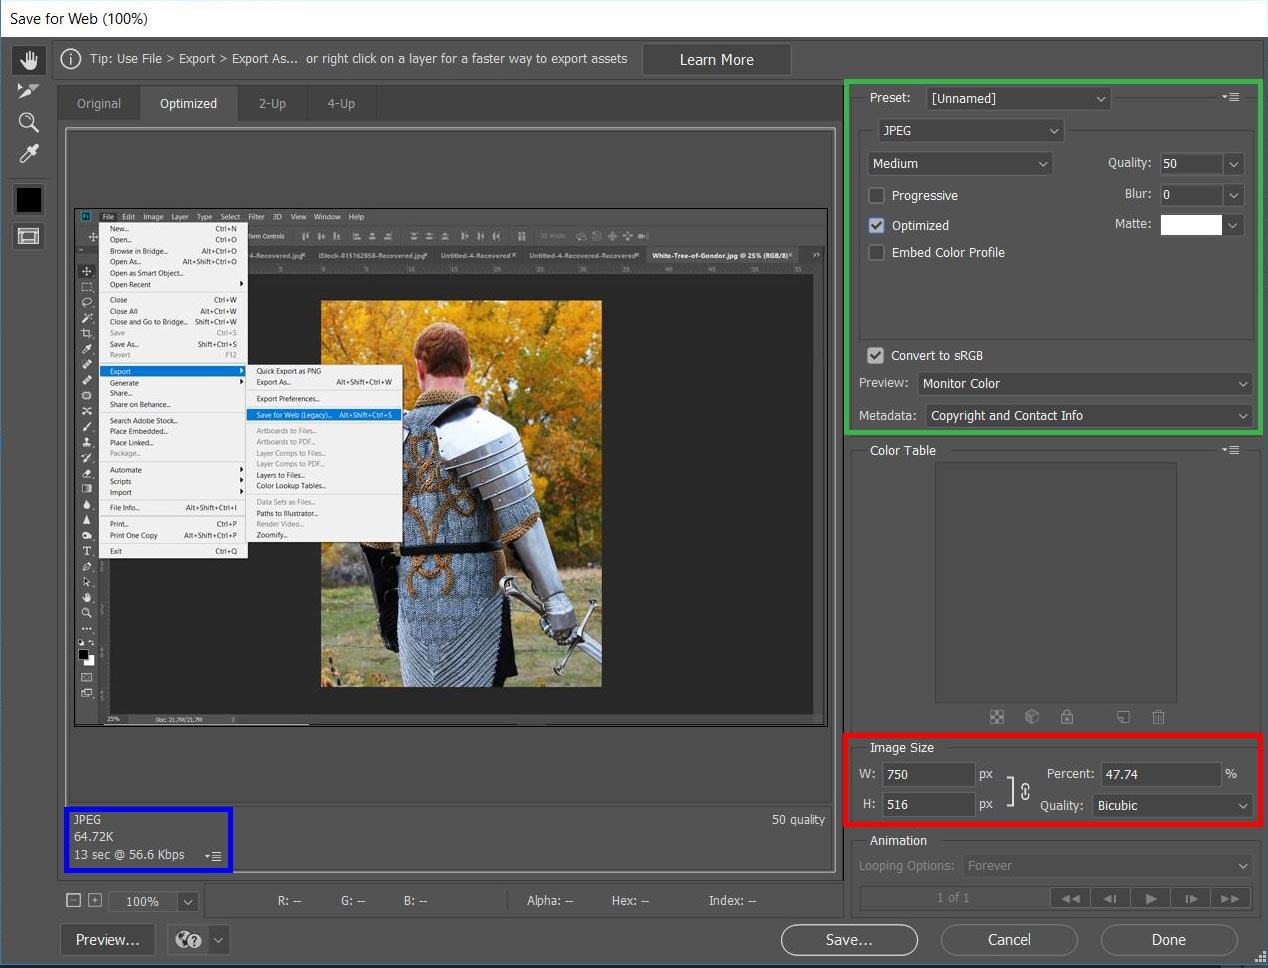Click the Save... button

point(849,940)
